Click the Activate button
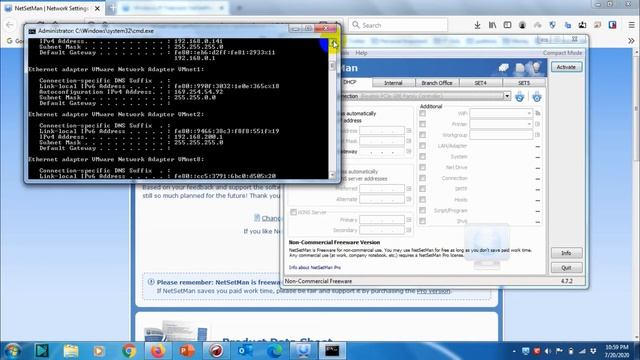The width and height of the screenshot is (640, 360). (566, 67)
